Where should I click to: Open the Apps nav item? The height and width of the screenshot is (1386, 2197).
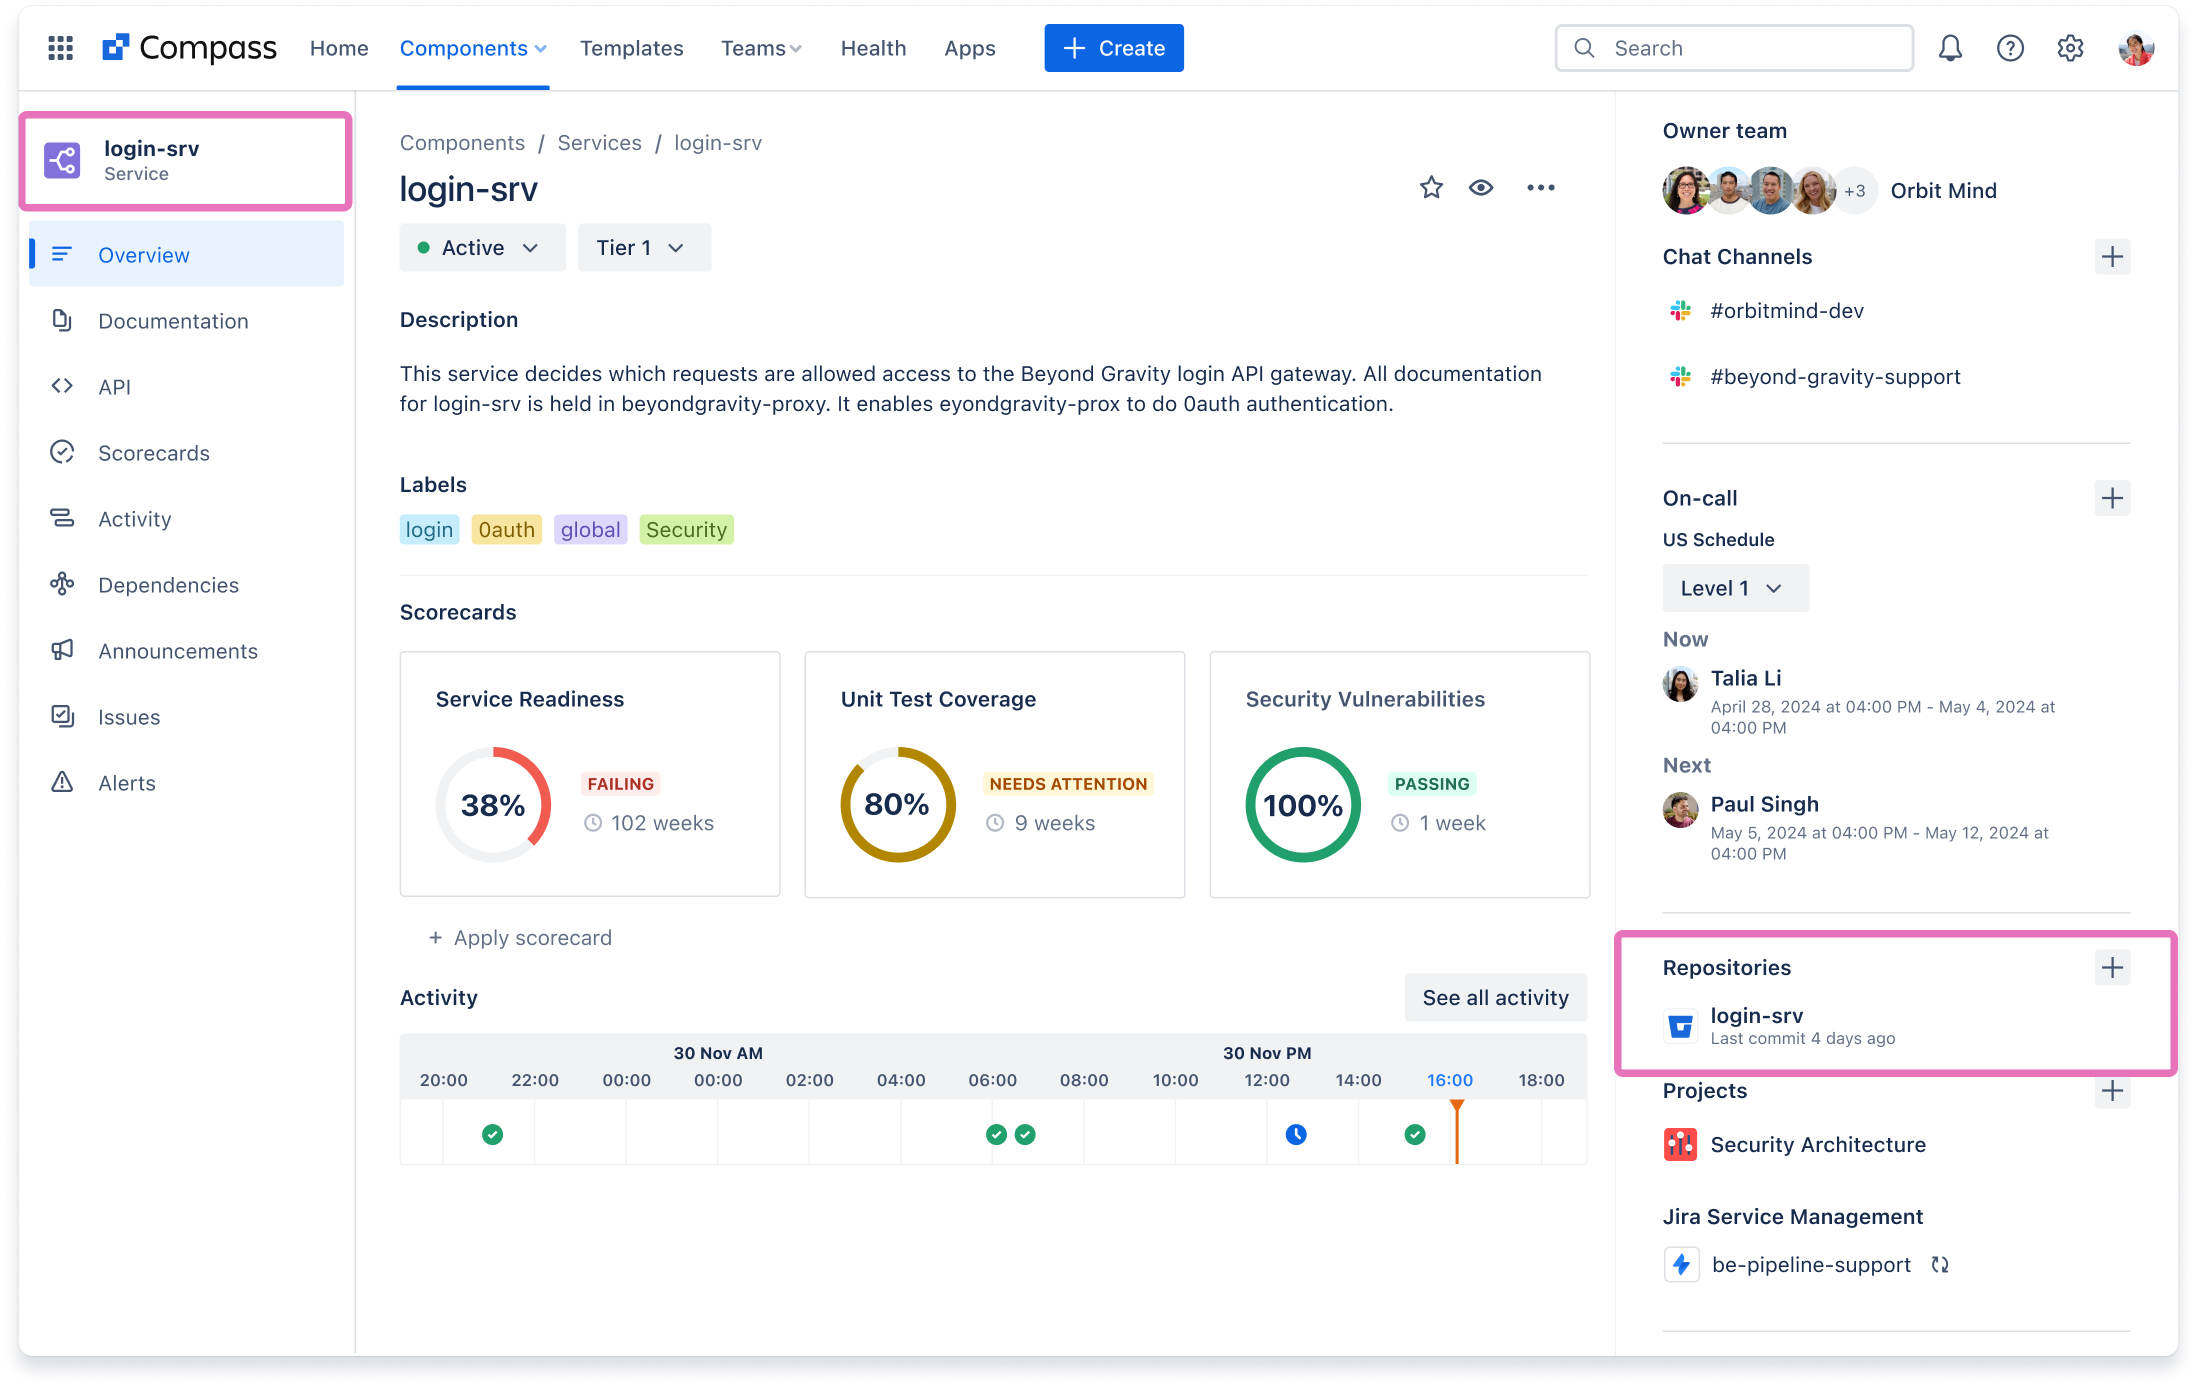coord(969,48)
